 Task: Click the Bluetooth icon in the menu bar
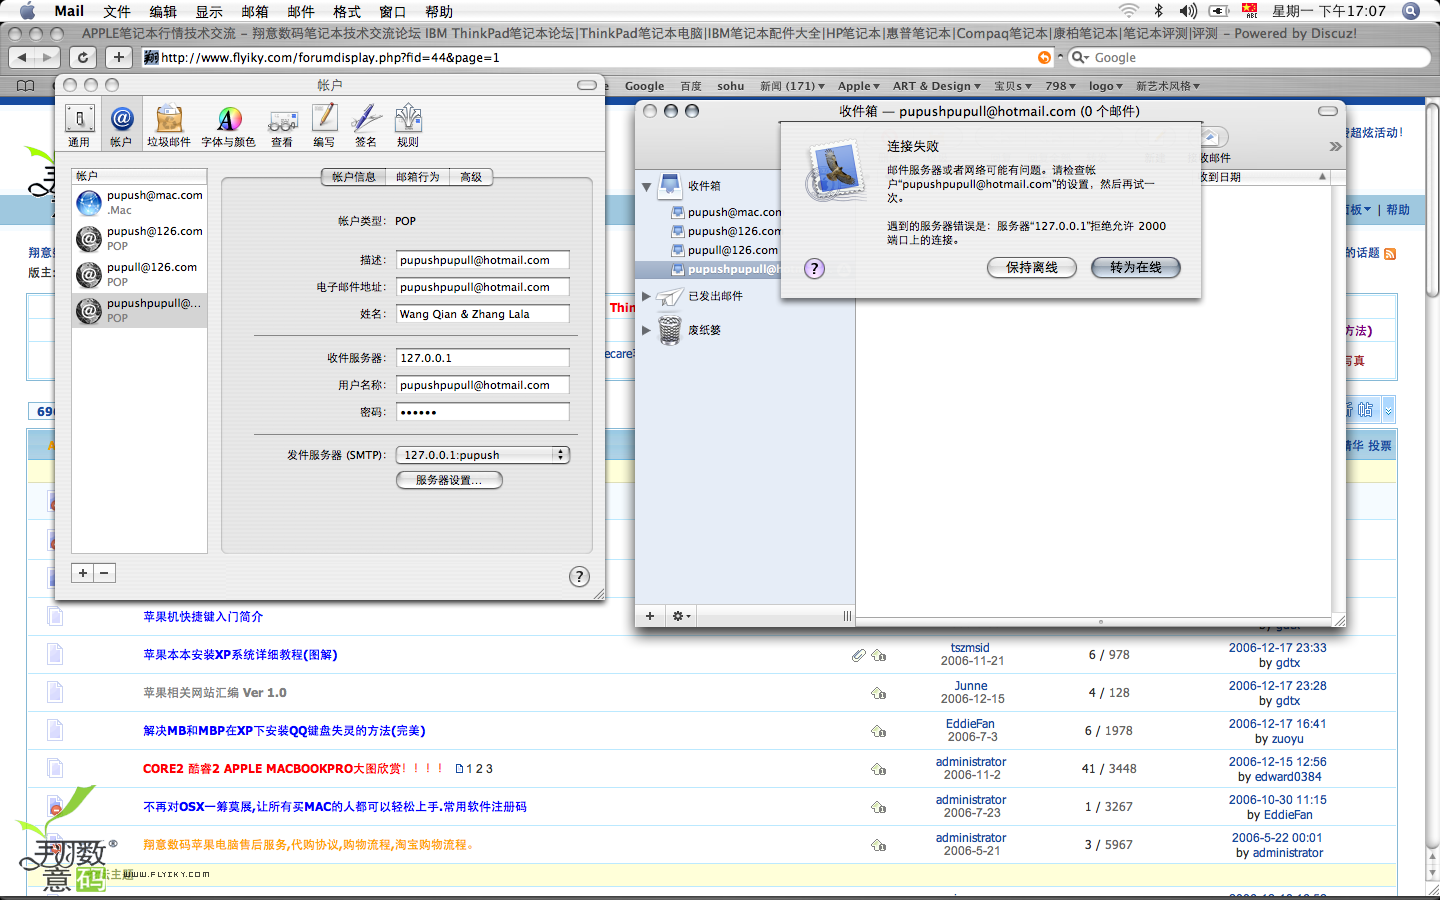(x=1158, y=11)
